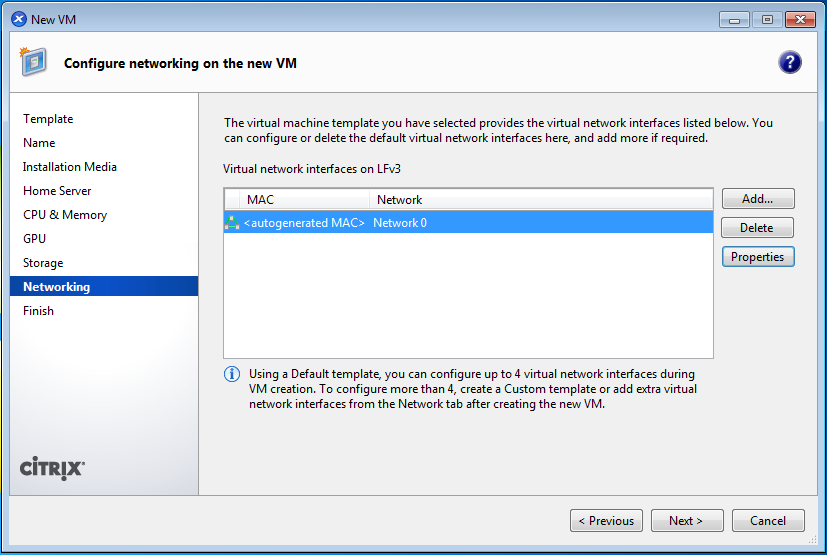The height and width of the screenshot is (555, 827).
Task: Navigate to the Storage wizard step
Action: (x=43, y=263)
